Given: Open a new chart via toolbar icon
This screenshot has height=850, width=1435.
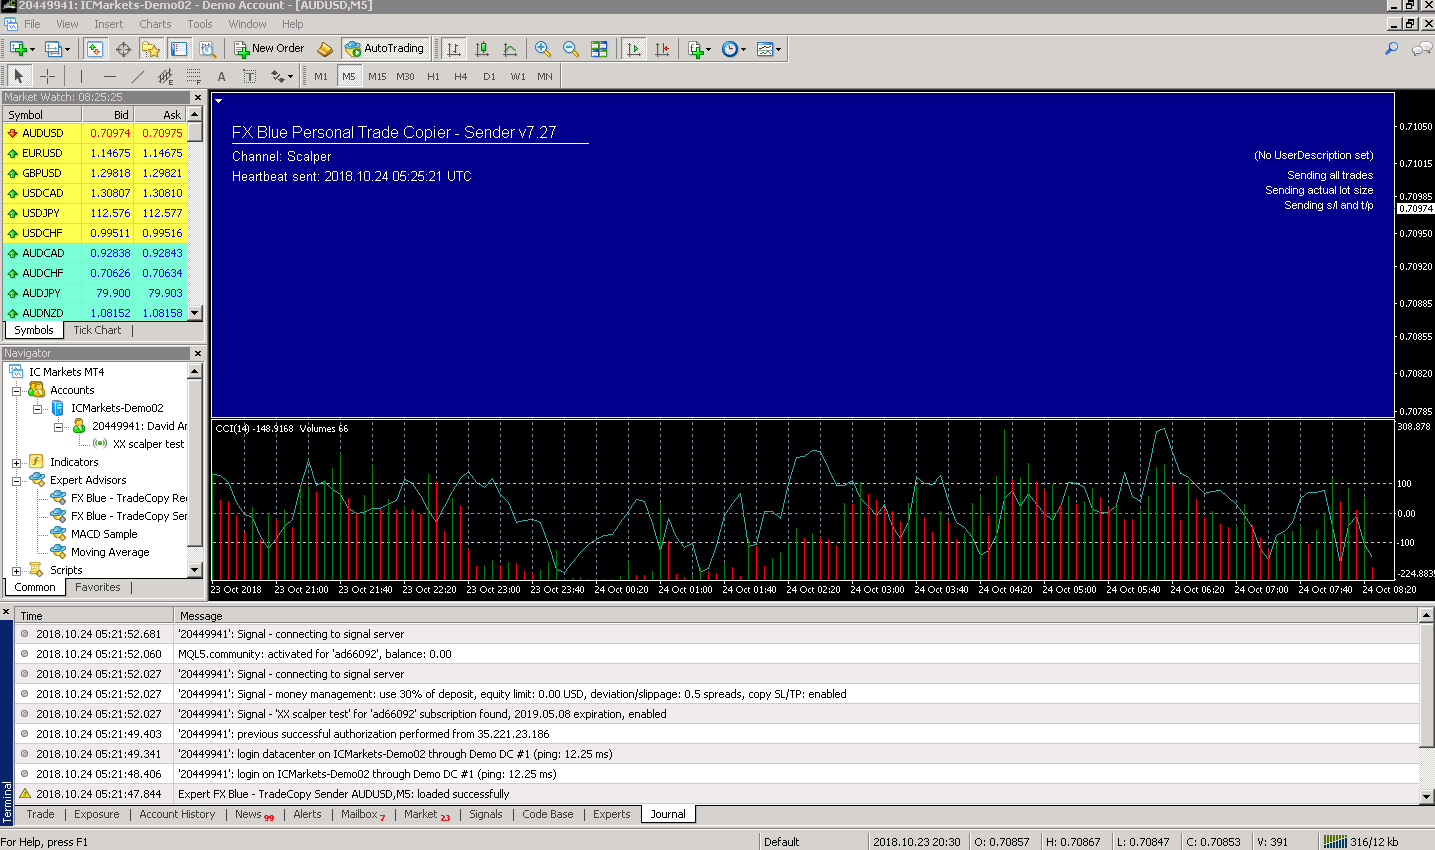Looking at the screenshot, I should (18, 48).
